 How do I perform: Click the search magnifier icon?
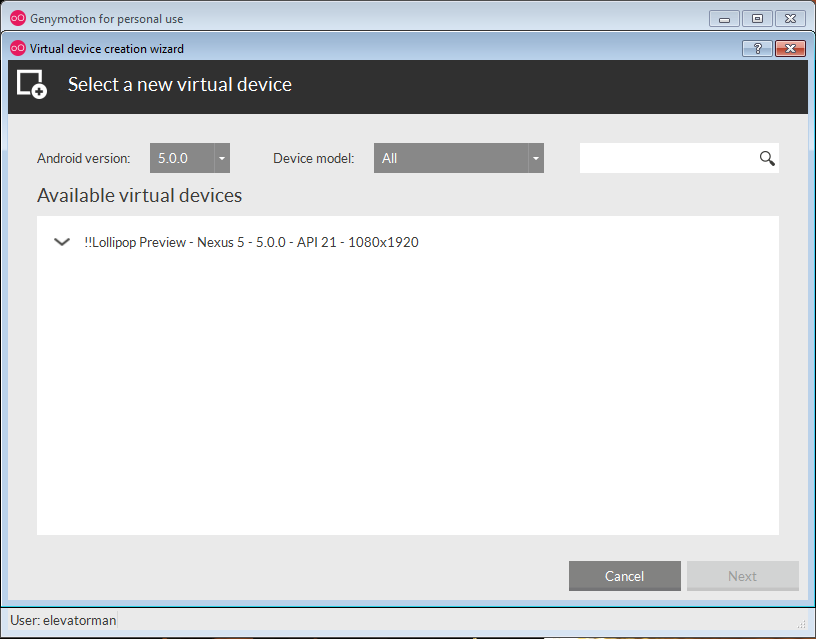767,158
